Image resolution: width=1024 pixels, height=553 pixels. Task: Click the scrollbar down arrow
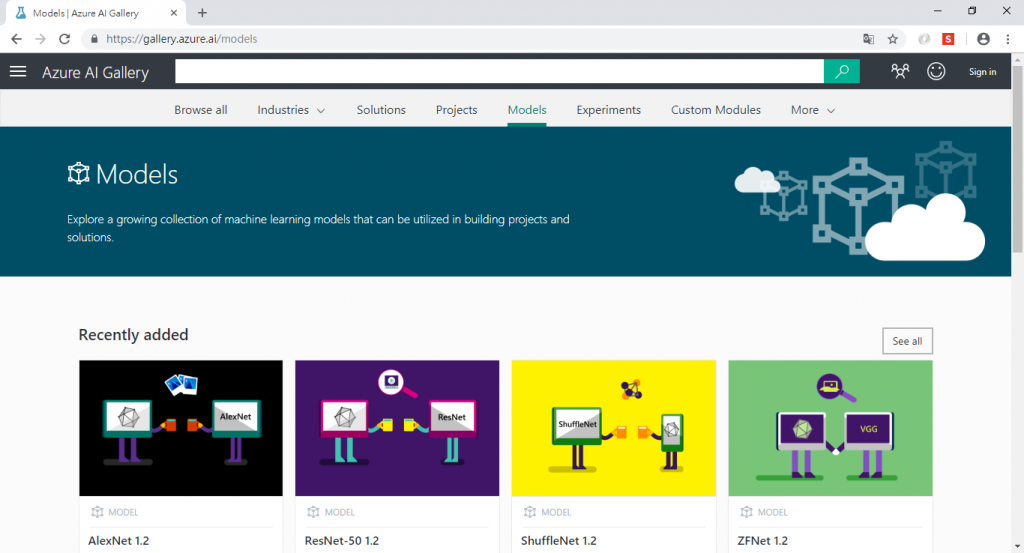1017,546
